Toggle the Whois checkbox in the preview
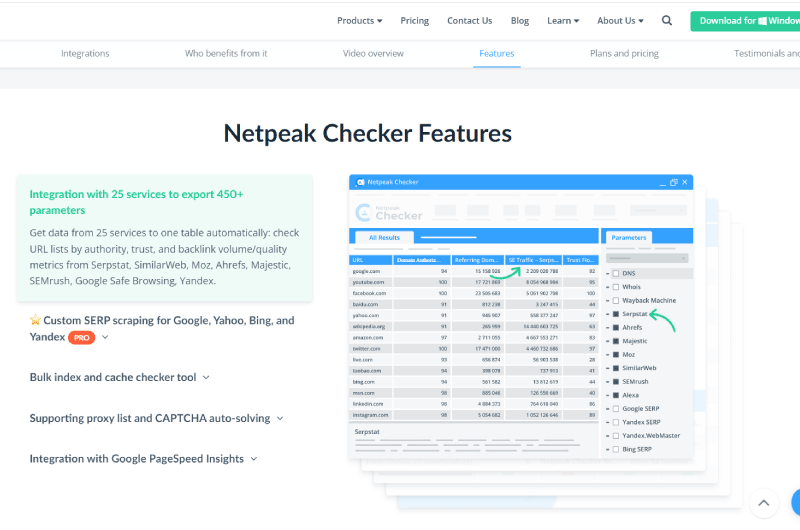Image resolution: width=800 pixels, height=530 pixels. [x=616, y=287]
